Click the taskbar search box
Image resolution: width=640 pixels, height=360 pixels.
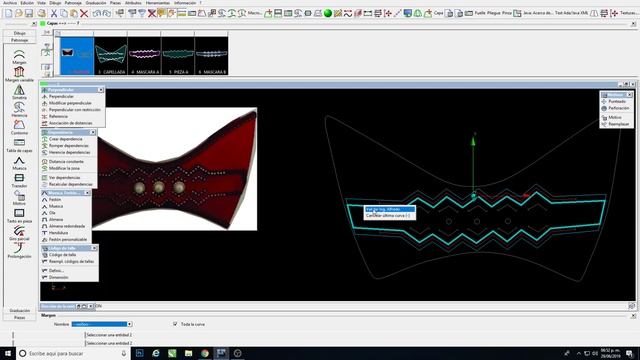pyautogui.click(x=73, y=353)
